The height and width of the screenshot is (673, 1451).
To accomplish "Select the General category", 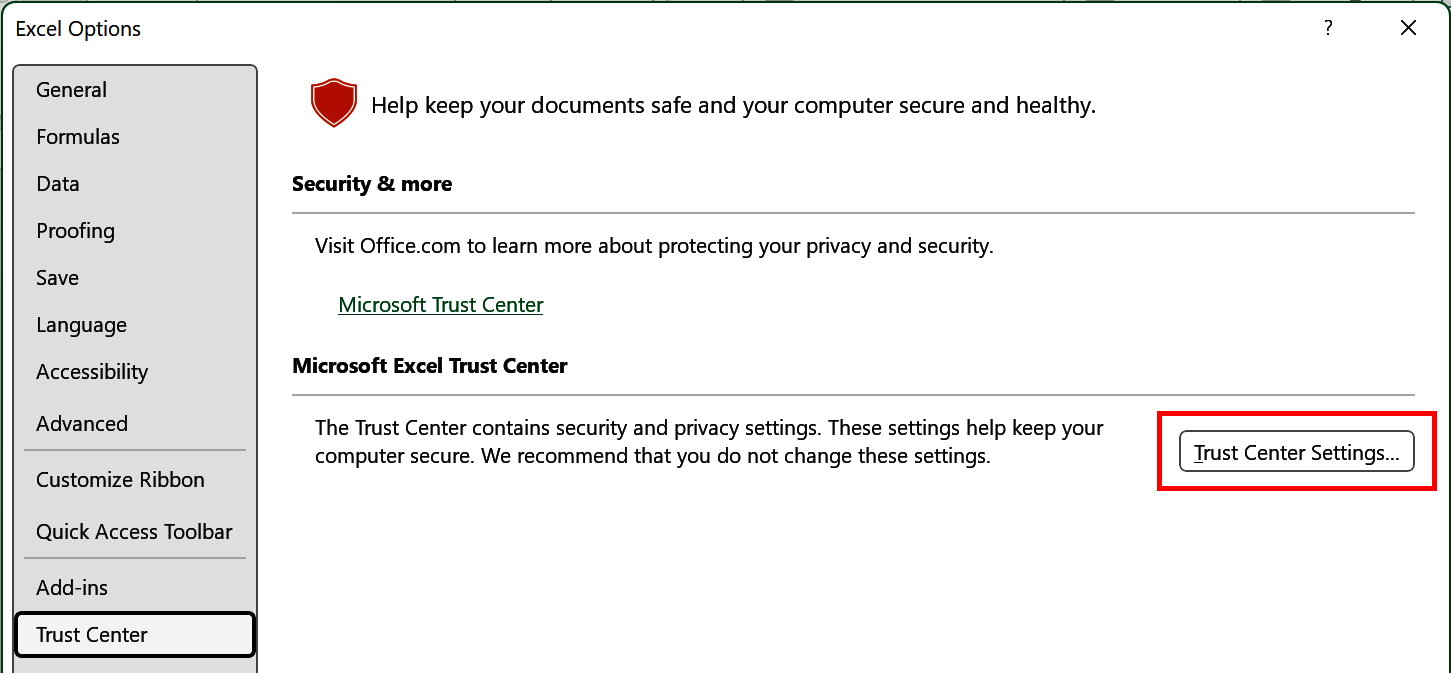I will click(71, 89).
